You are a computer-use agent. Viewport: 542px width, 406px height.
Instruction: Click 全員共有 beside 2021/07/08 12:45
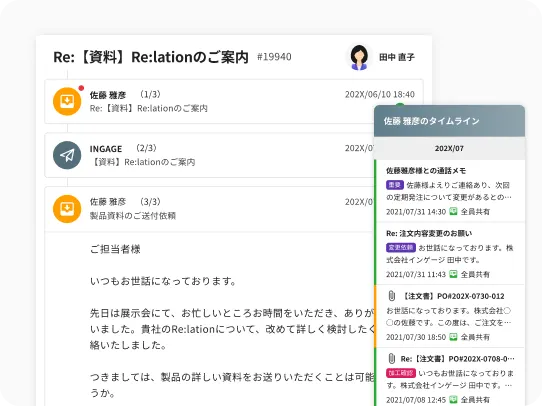475,400
